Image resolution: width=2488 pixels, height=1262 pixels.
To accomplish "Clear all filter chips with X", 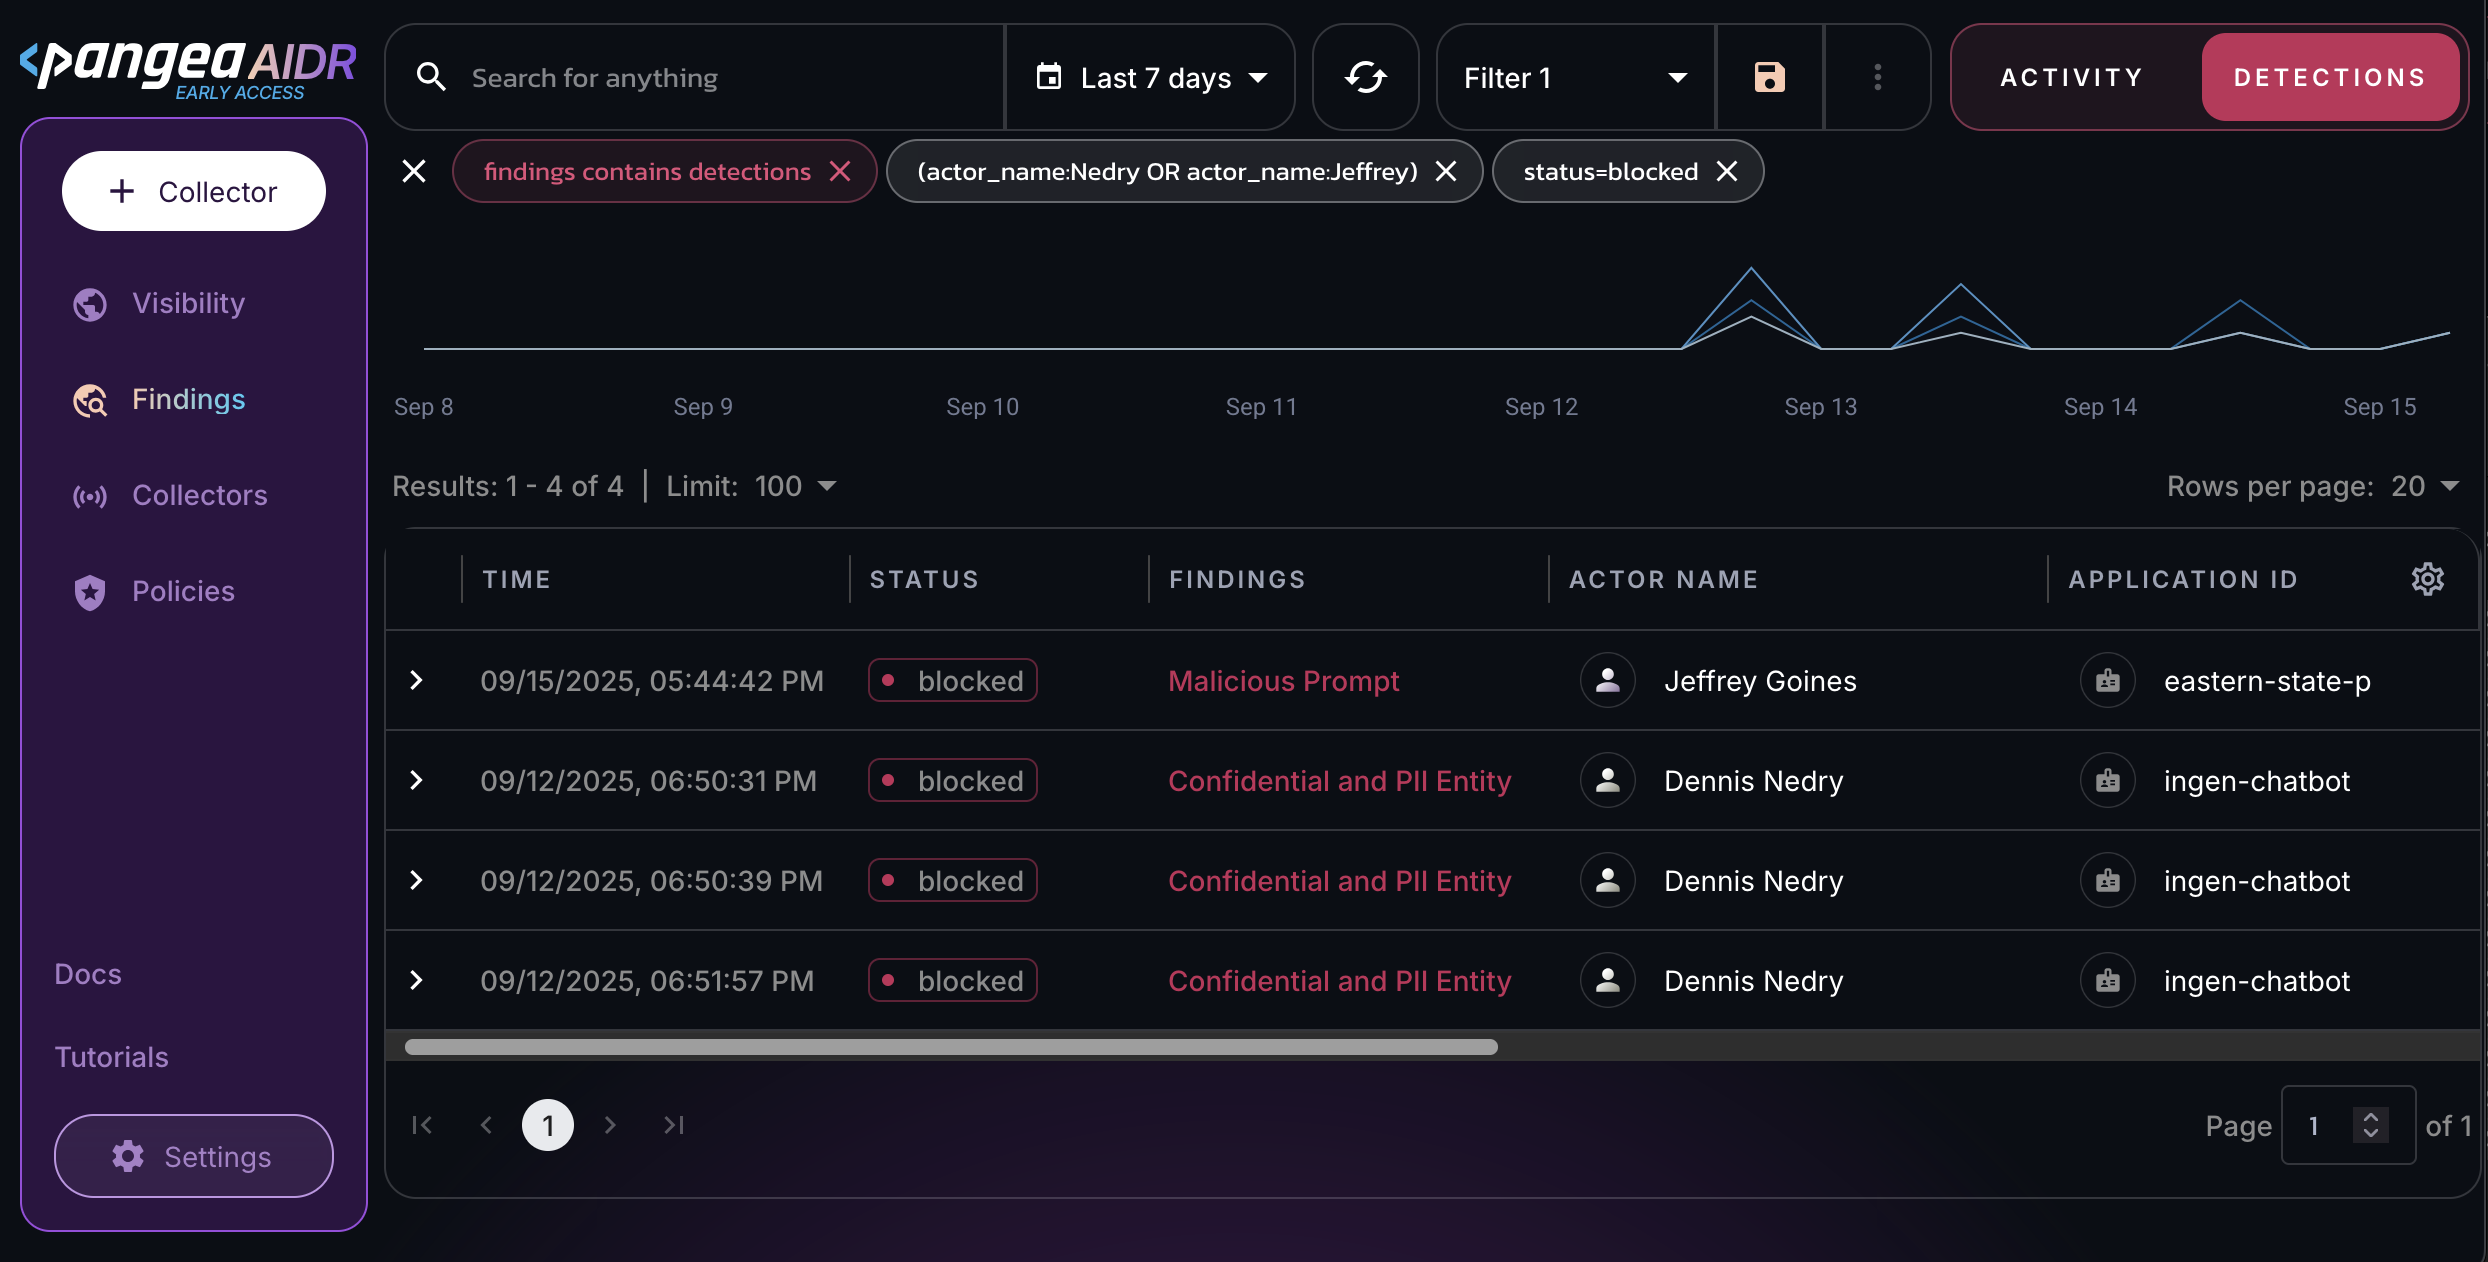I will click(414, 171).
